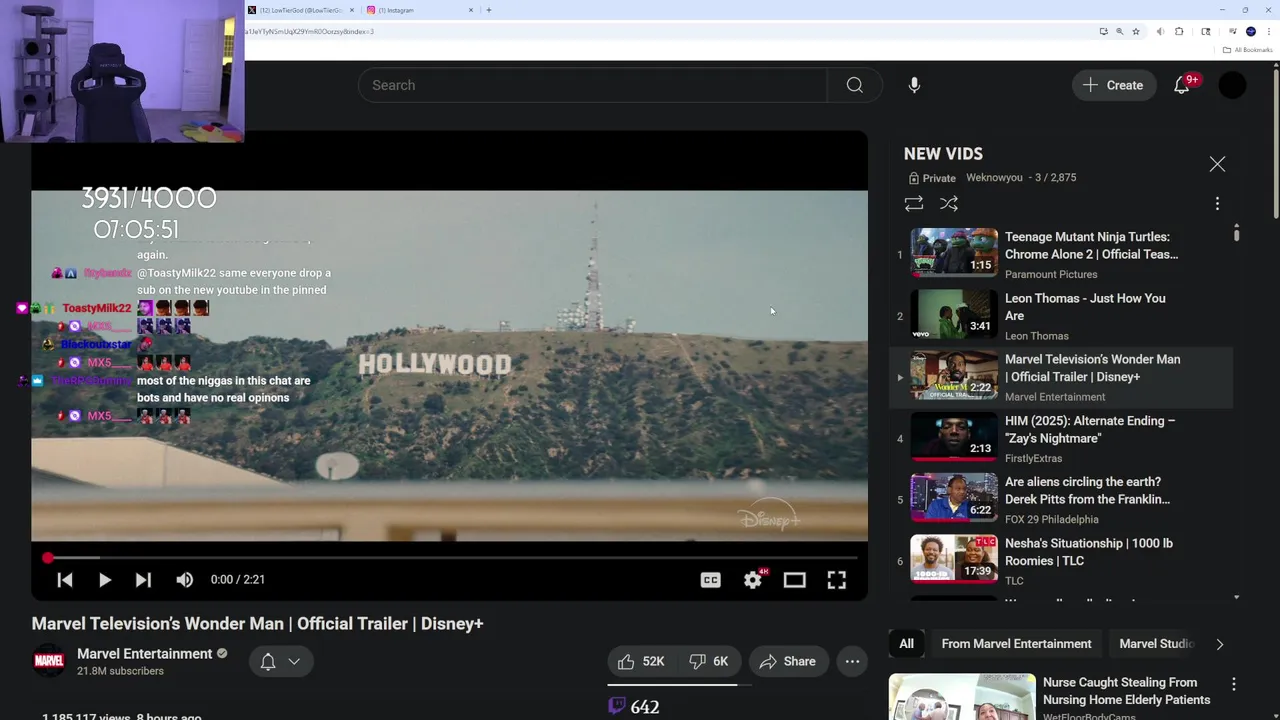
Task: Open playlist options three-dot menu
Action: point(1217,203)
